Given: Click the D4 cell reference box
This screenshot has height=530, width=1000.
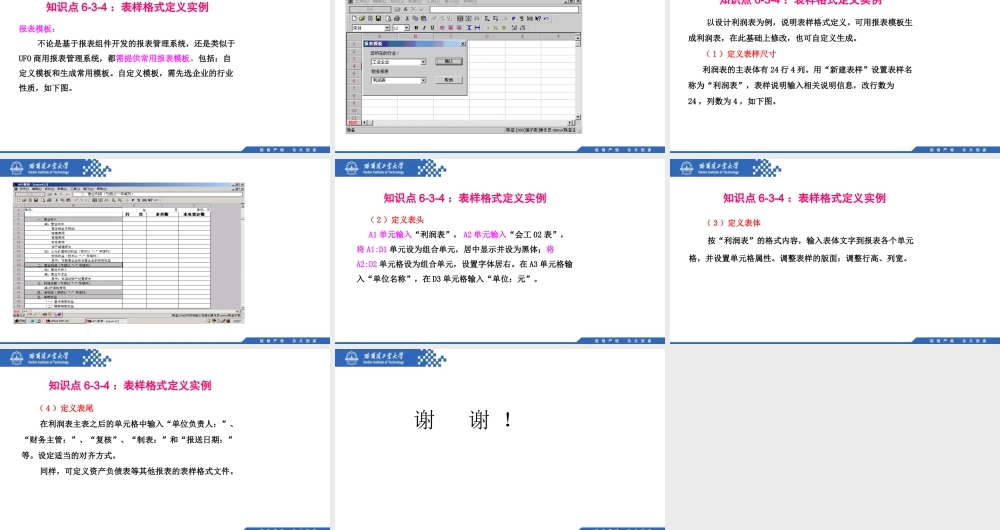Looking at the screenshot, I should (x=370, y=10).
